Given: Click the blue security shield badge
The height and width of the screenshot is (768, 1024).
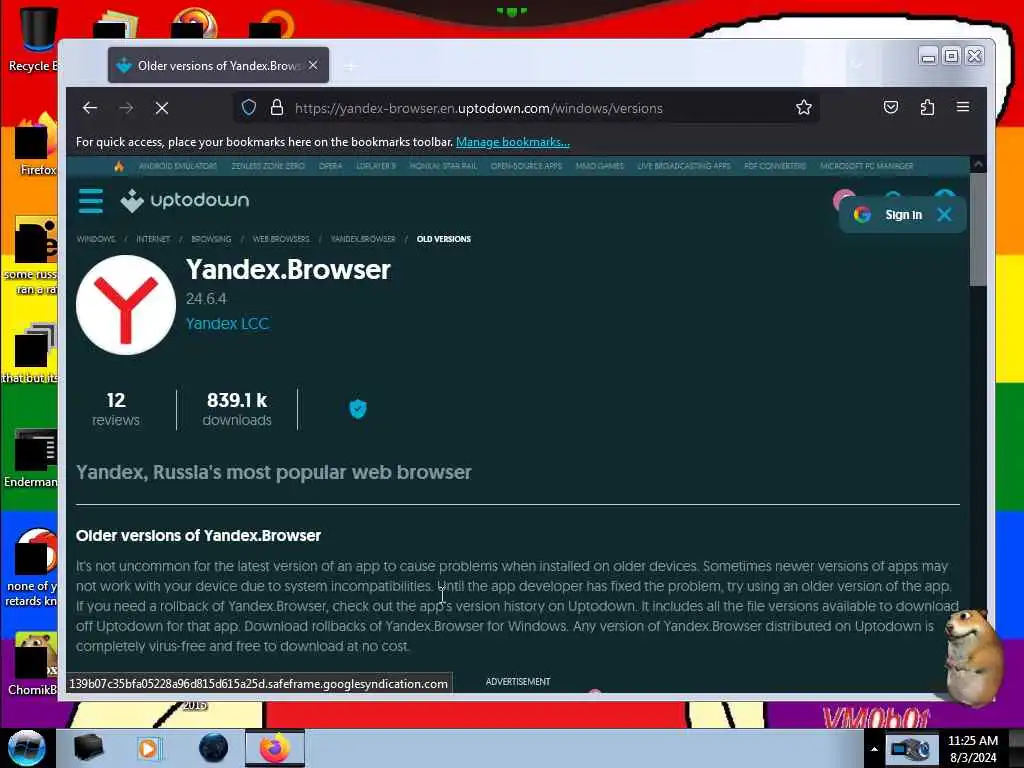Looking at the screenshot, I should coord(358,409).
